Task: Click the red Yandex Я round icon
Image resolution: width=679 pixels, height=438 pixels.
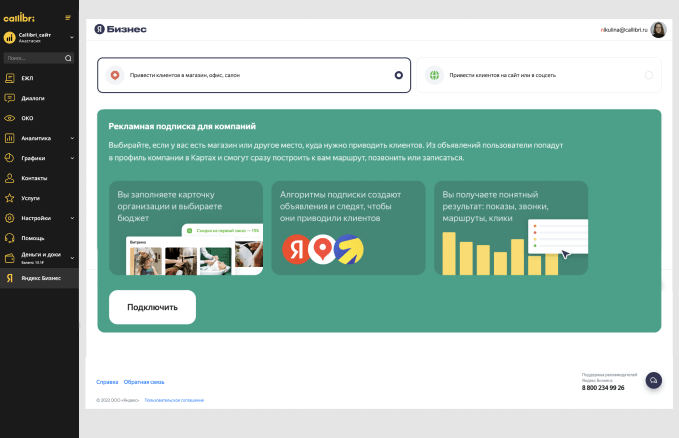Action: (297, 249)
